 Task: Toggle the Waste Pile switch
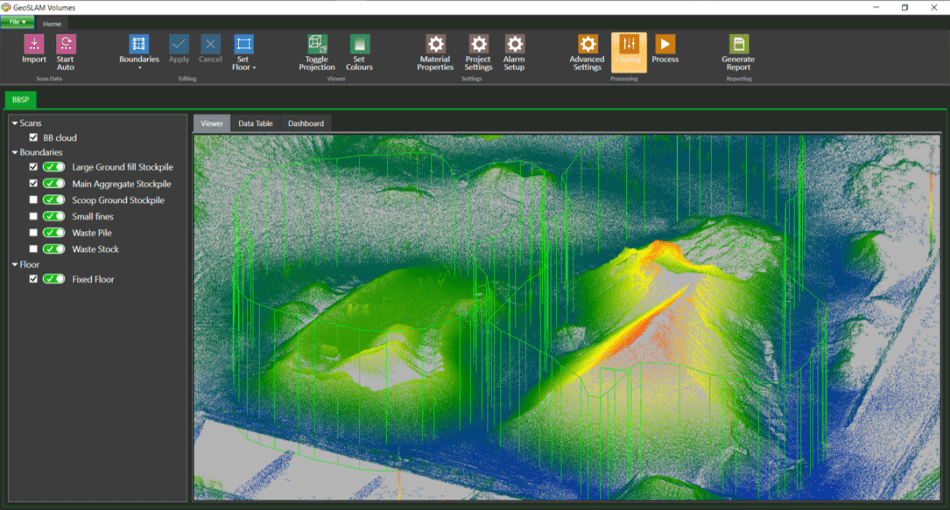[x=54, y=232]
